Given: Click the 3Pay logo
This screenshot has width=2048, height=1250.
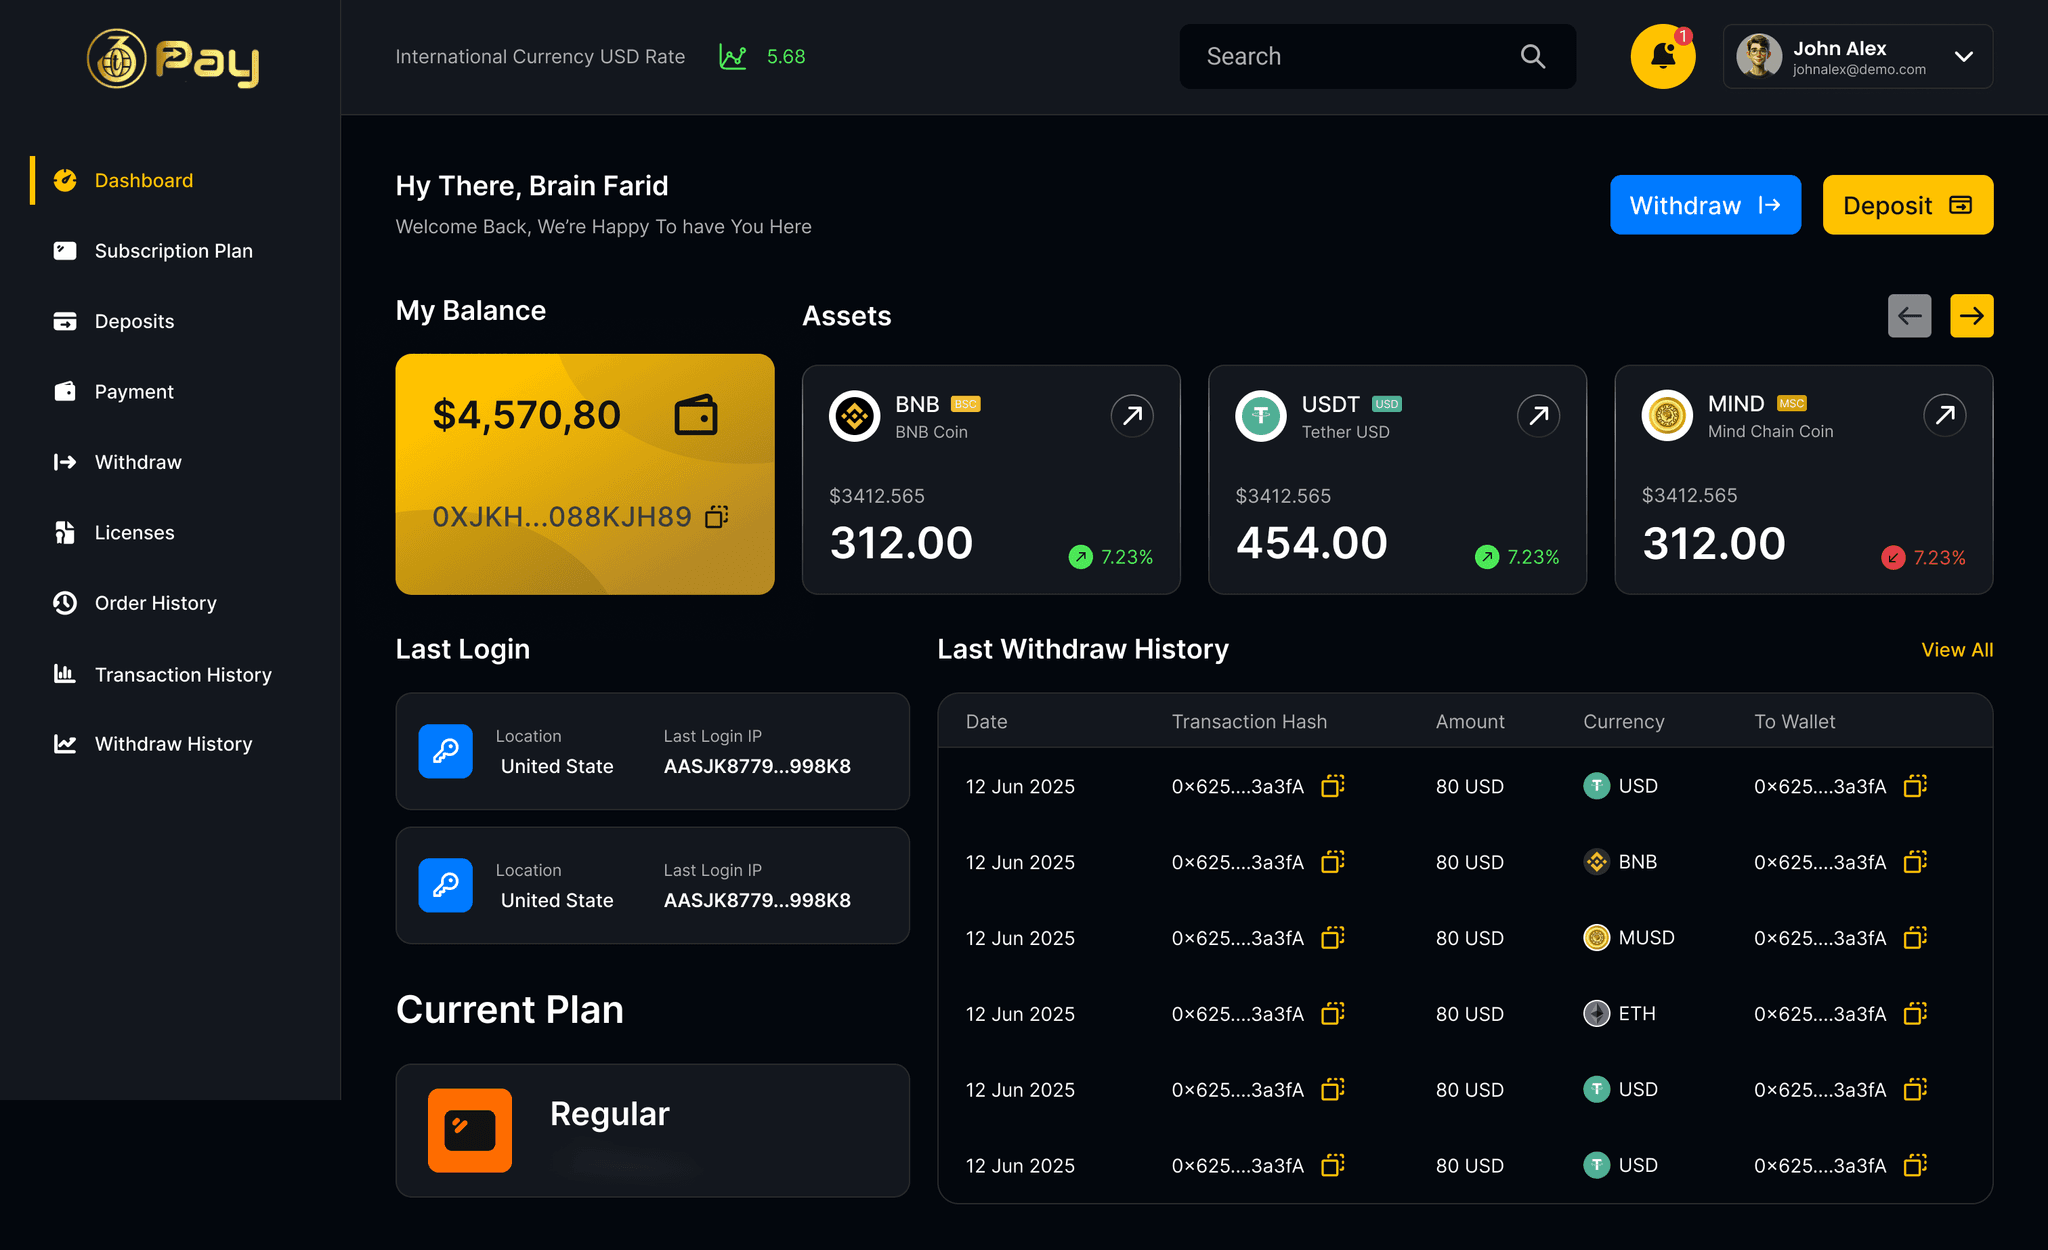Looking at the screenshot, I should pos(172,59).
